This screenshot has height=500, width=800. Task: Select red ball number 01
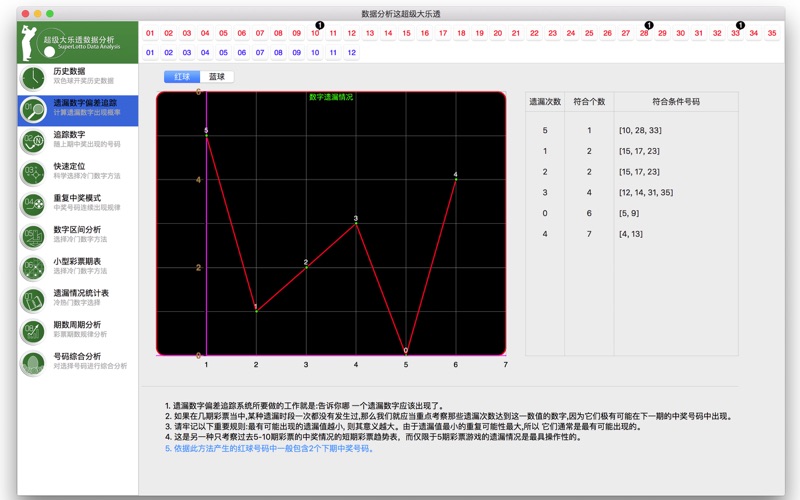(x=150, y=33)
